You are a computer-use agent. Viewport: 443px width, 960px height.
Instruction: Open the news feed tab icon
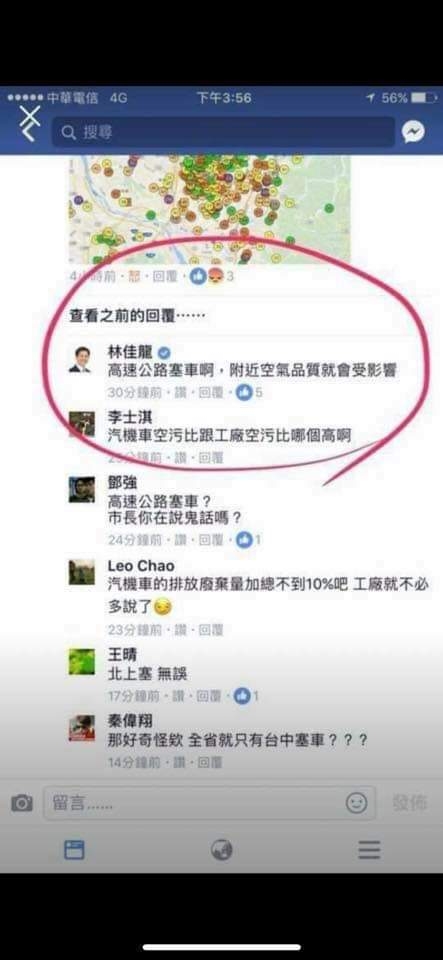(74, 850)
